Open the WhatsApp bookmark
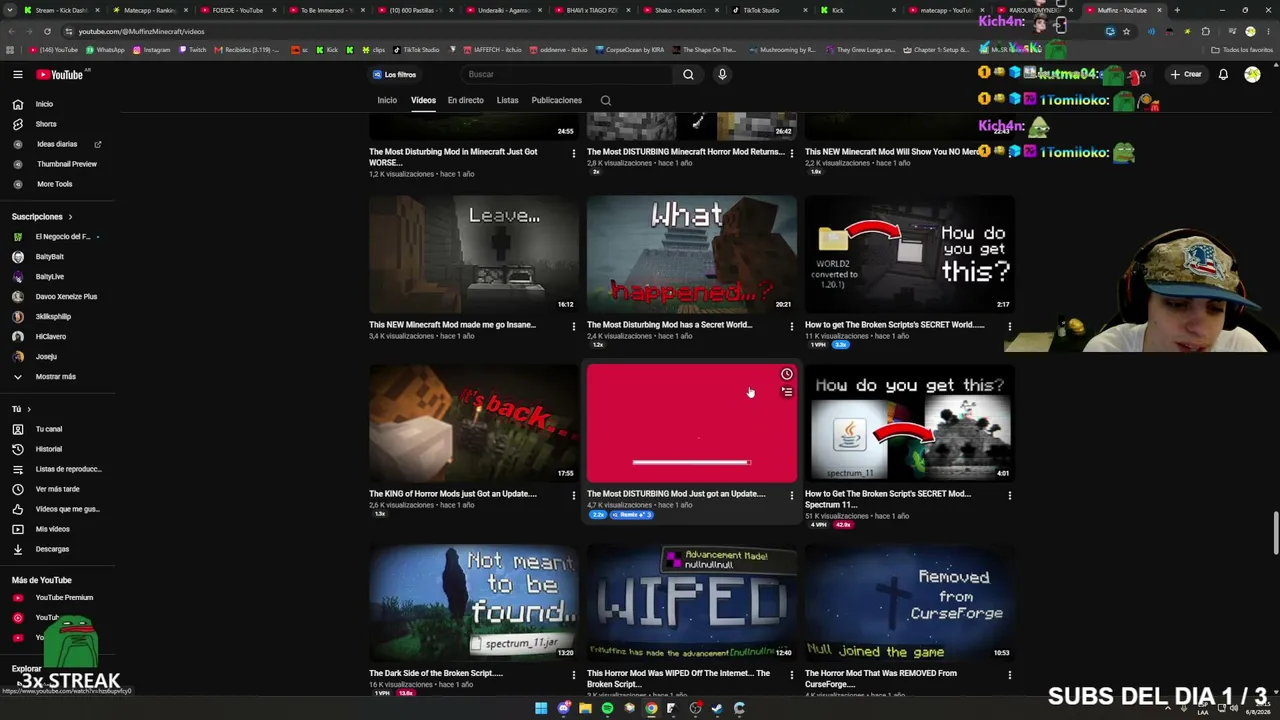The image size is (1280, 720). [104, 49]
